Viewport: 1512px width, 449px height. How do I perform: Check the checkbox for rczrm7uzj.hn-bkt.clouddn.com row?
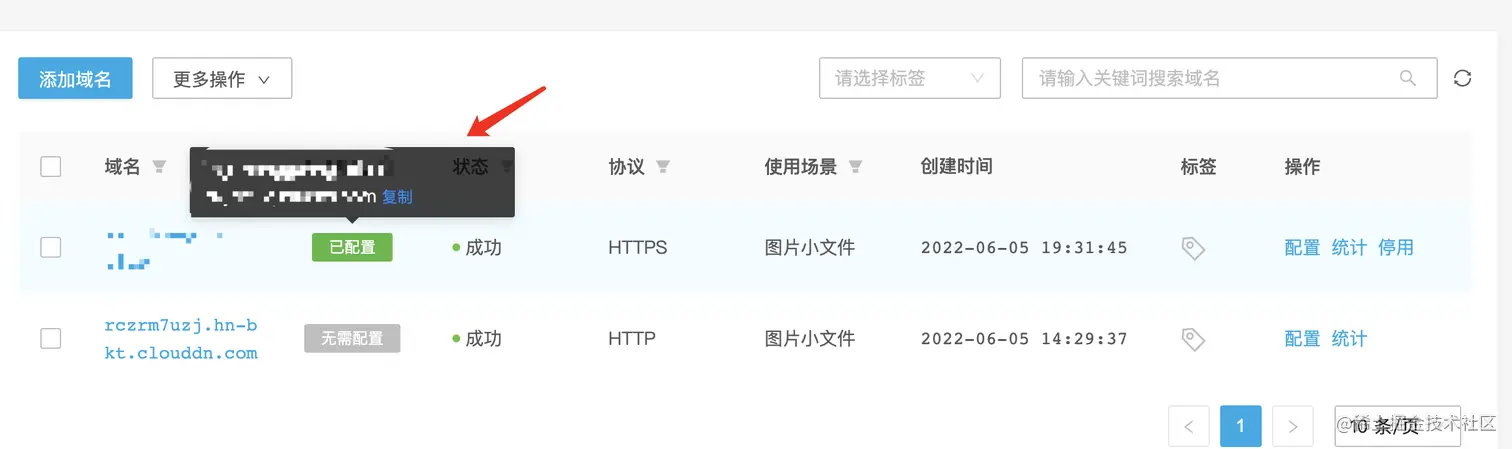(51, 339)
